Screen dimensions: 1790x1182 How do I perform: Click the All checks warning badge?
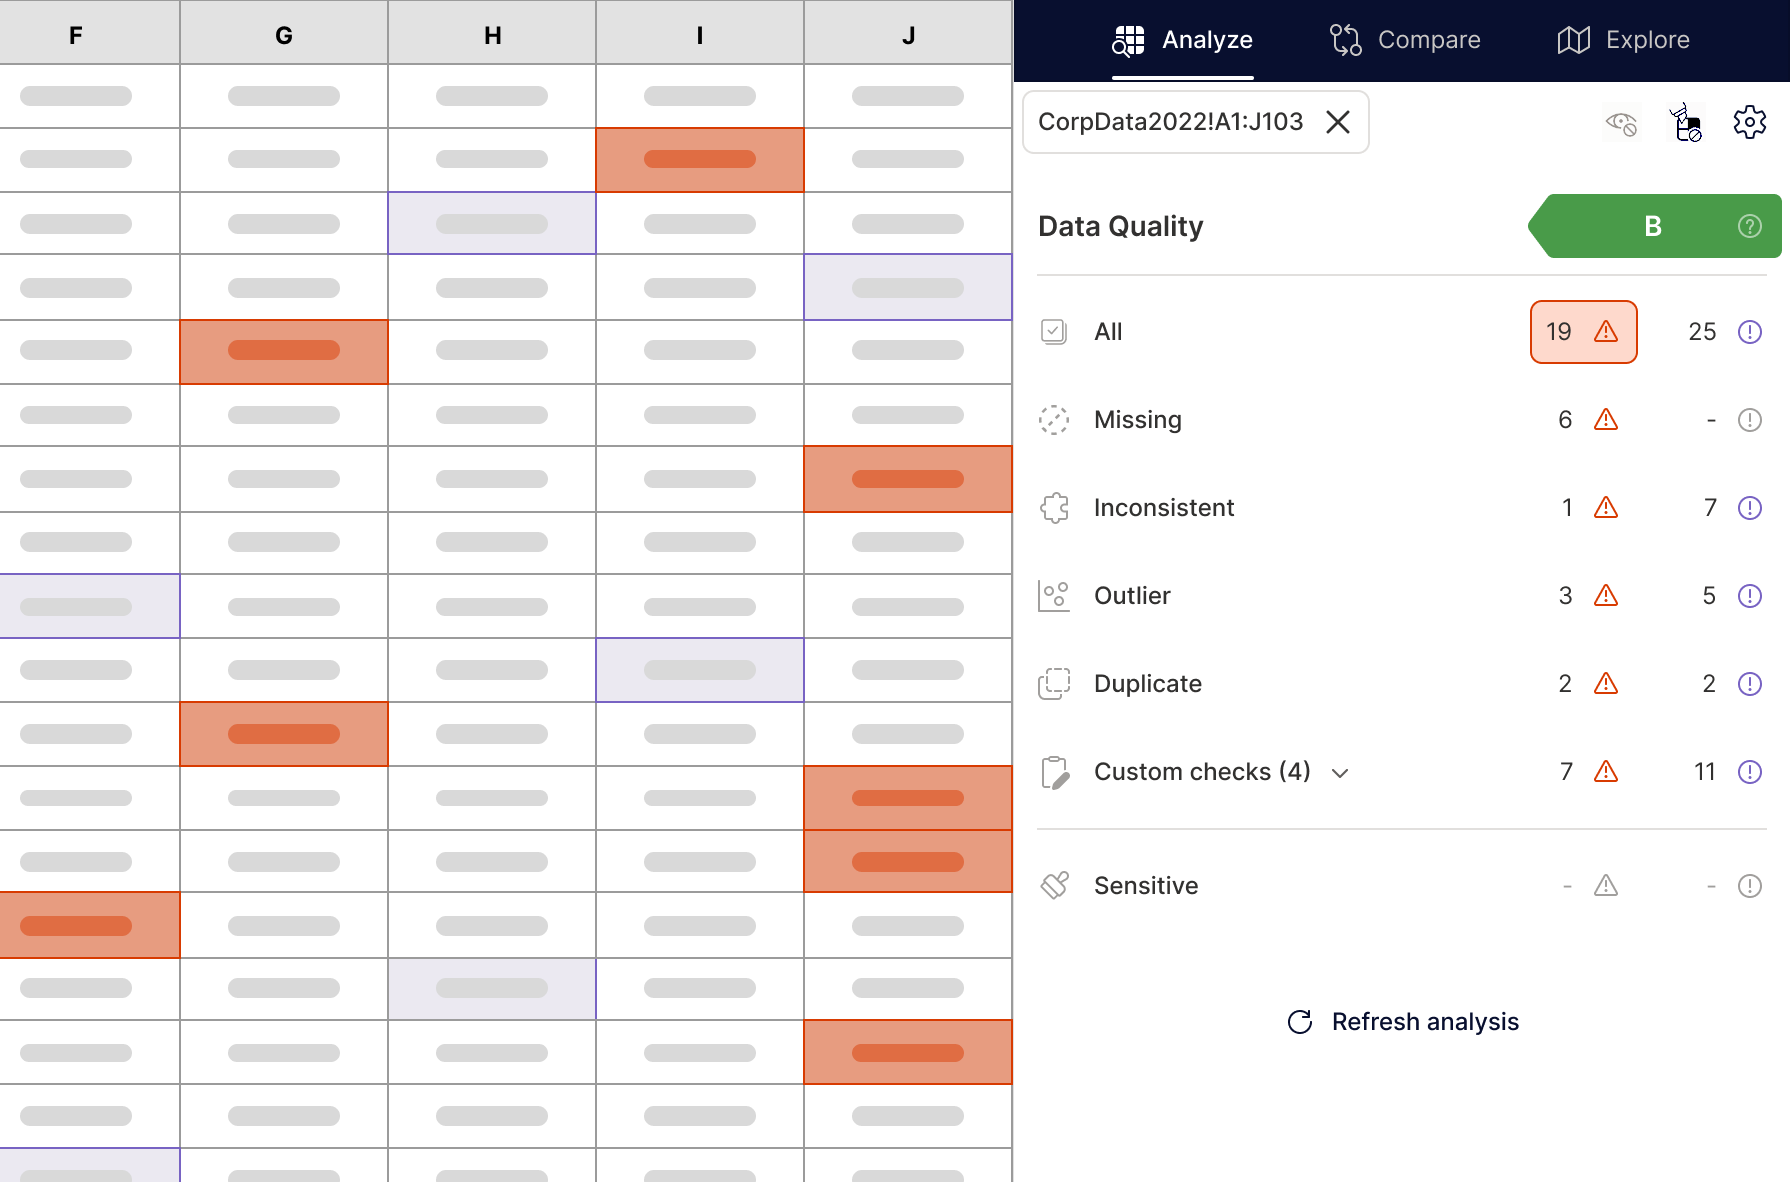pos(1583,331)
